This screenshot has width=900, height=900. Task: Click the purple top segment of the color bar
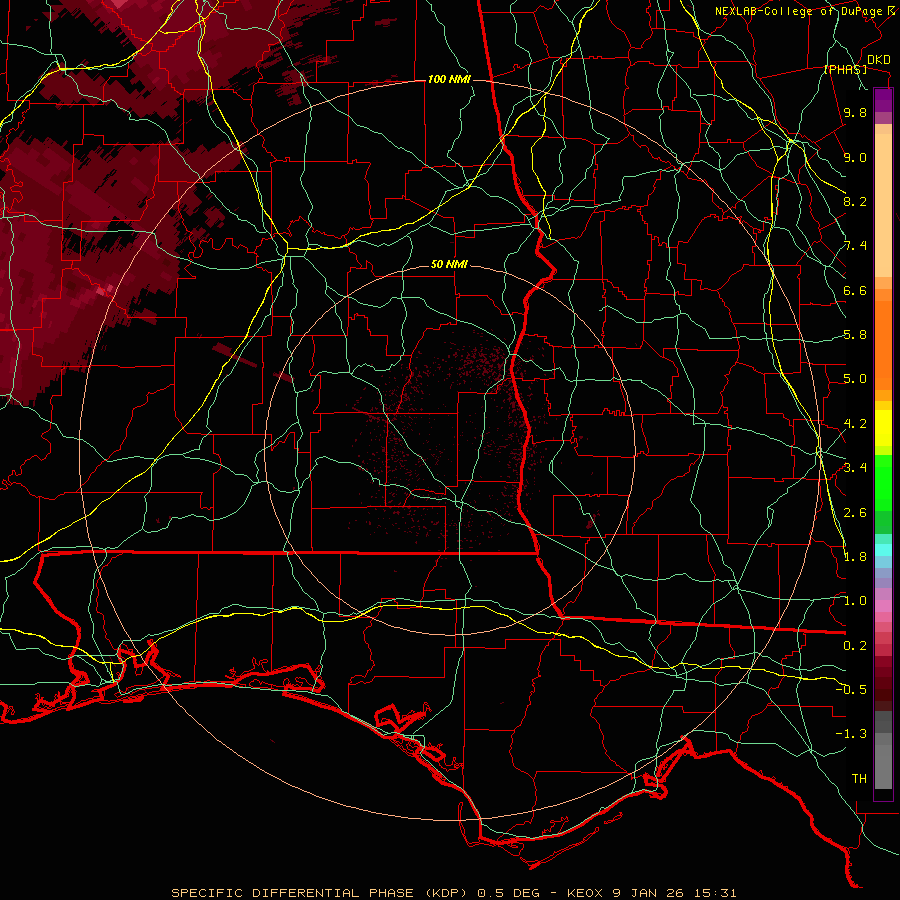[x=883, y=100]
